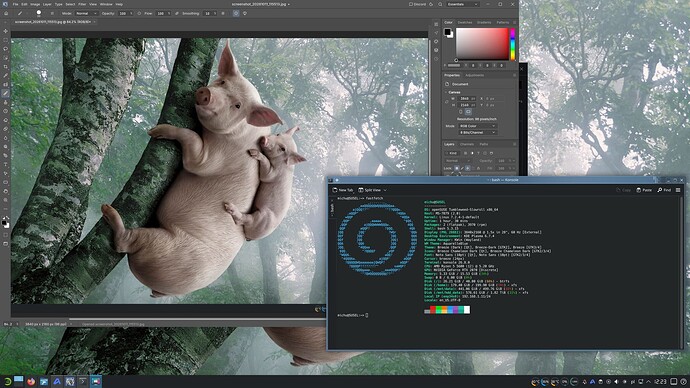Open the Filter menu
The height and width of the screenshot is (388, 690).
tap(82, 4)
